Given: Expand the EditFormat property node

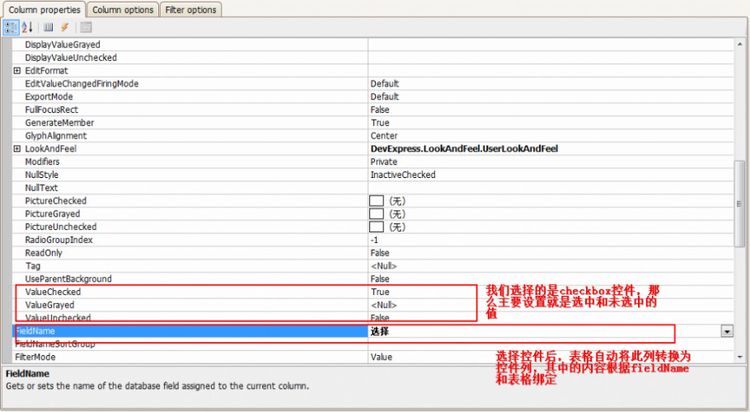Looking at the screenshot, I should click(x=17, y=71).
